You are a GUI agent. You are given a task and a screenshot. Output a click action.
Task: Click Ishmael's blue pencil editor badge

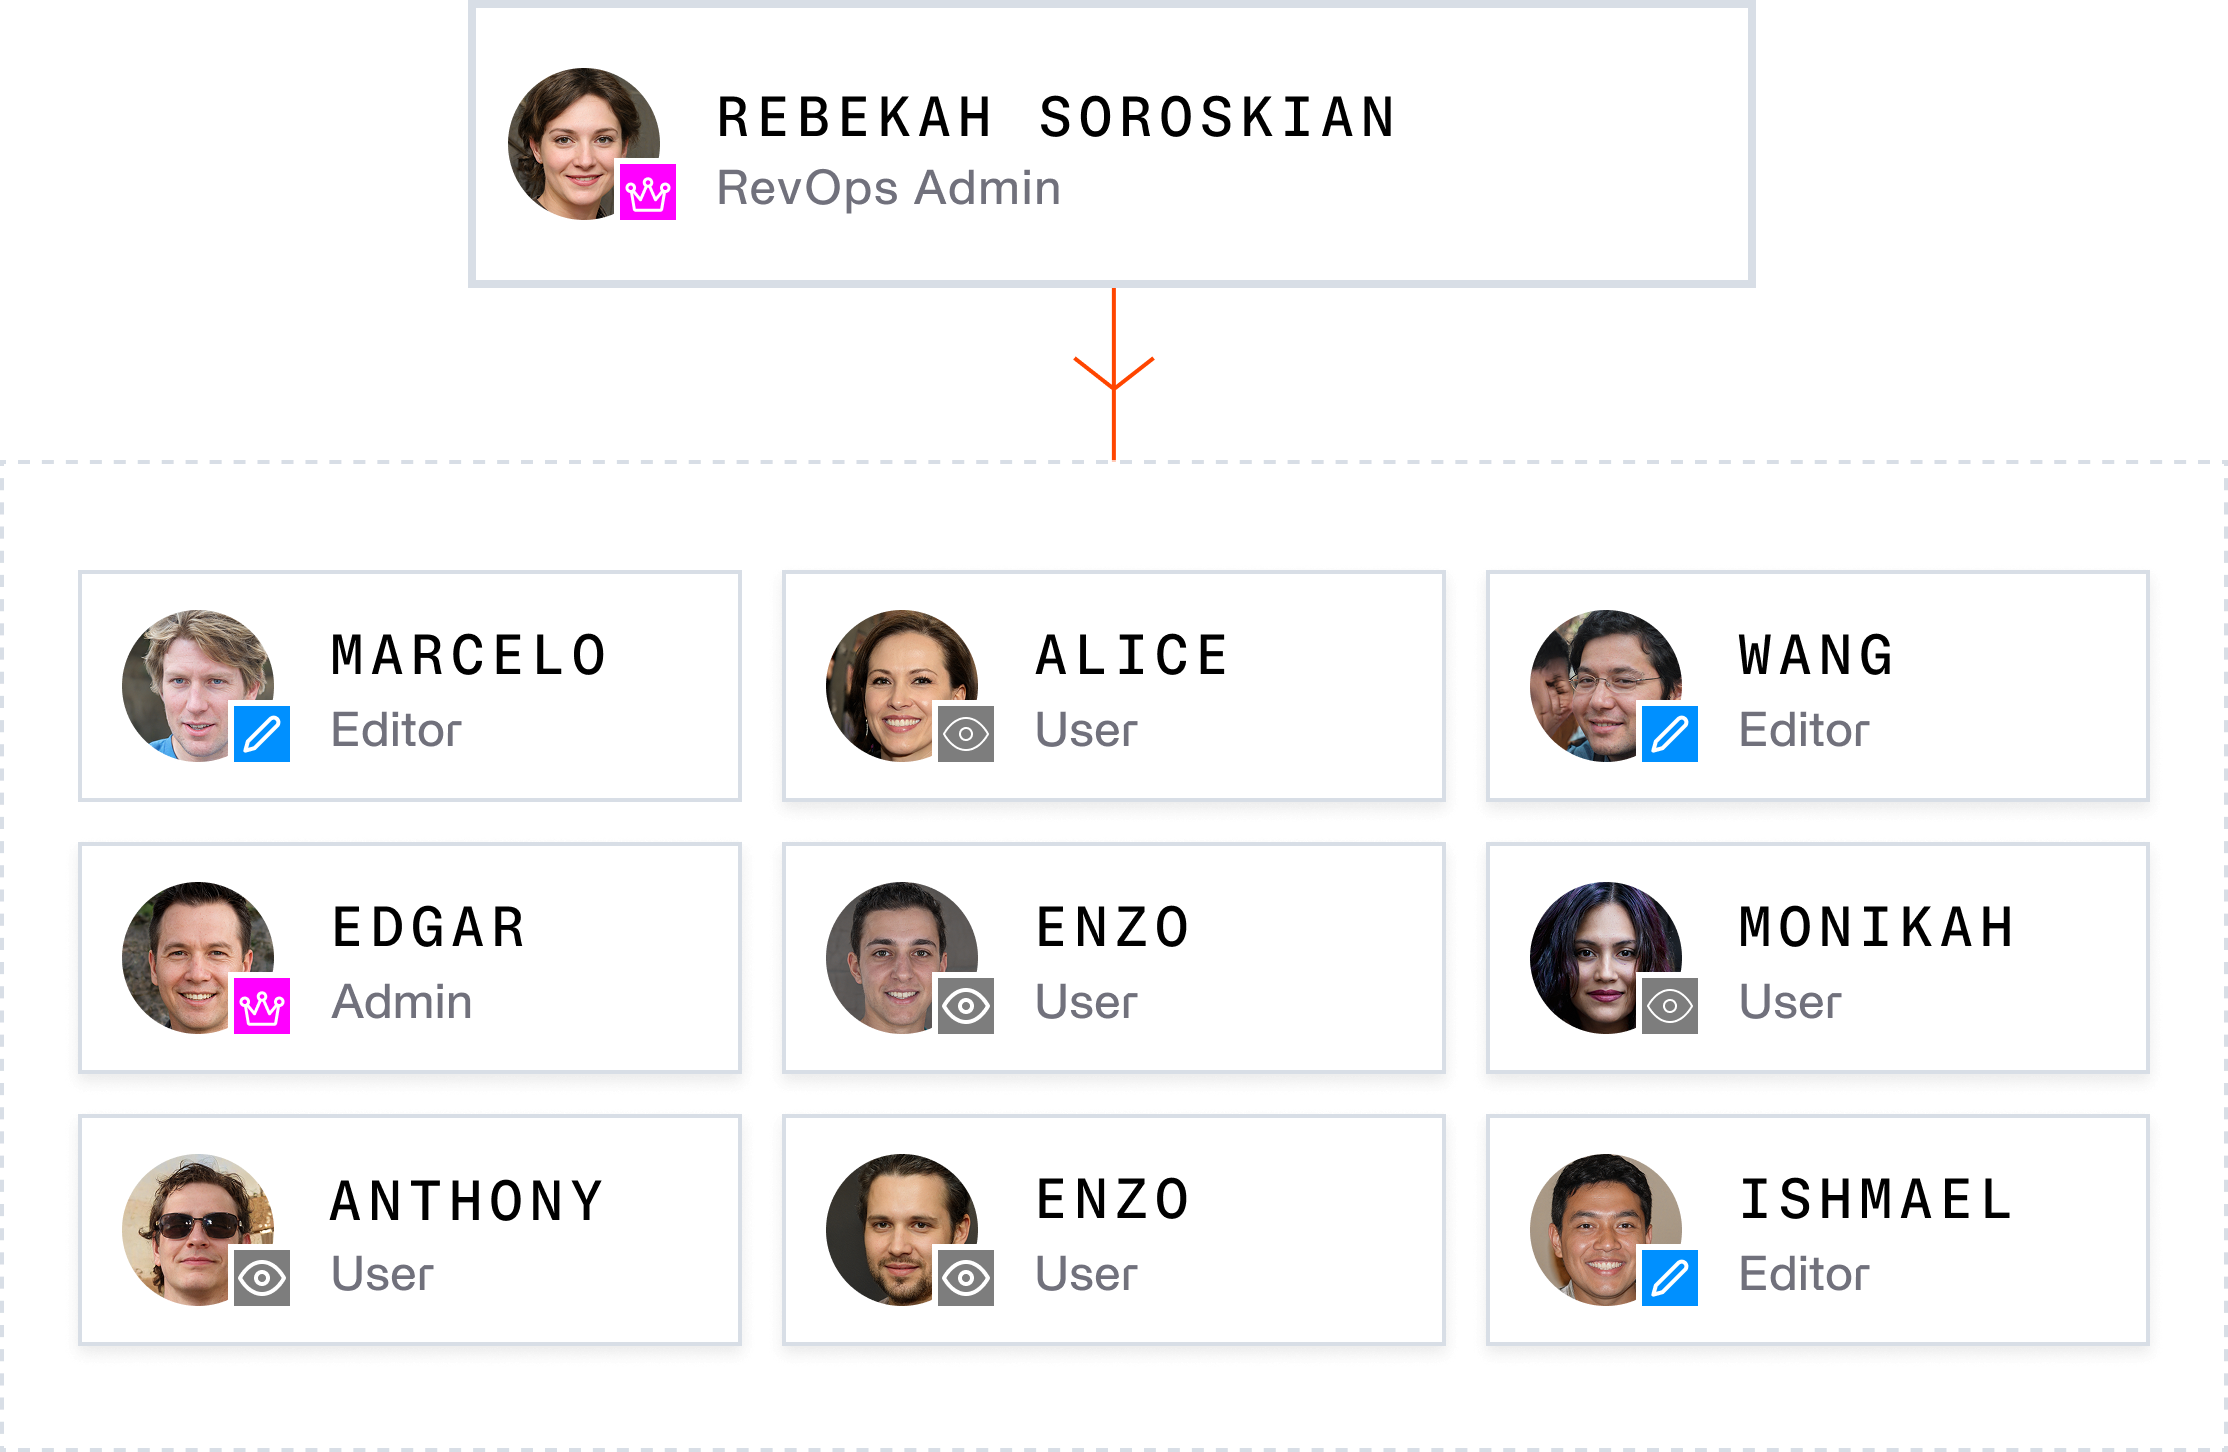tap(1670, 1278)
